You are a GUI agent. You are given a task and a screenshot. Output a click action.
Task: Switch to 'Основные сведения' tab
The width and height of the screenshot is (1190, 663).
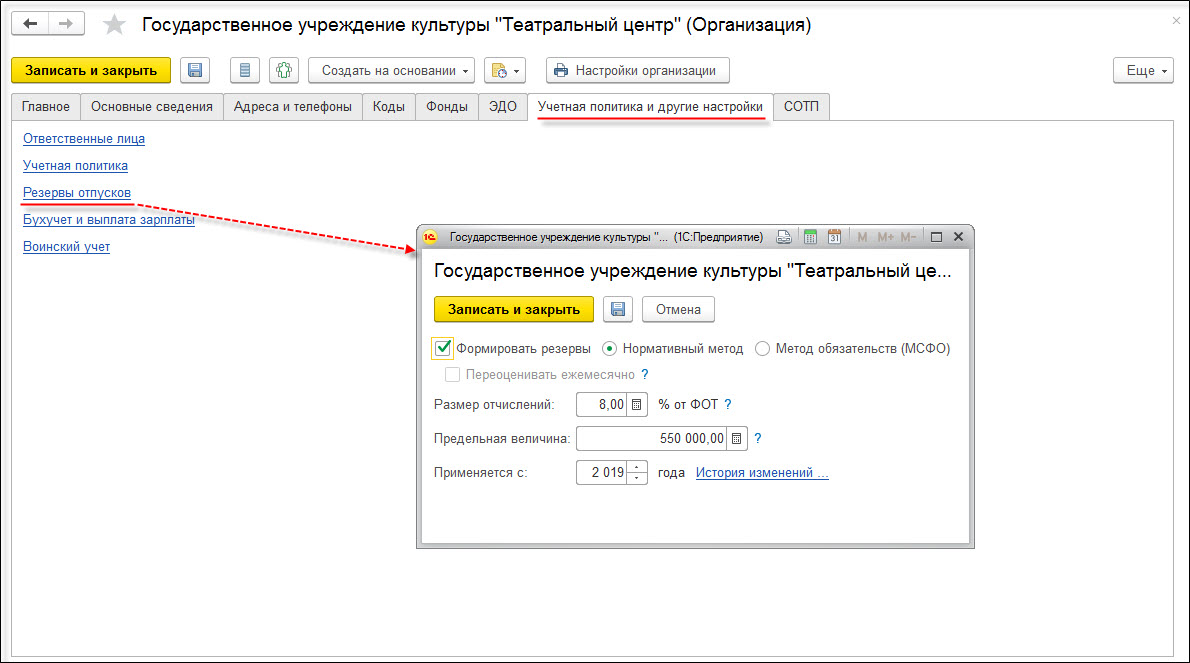click(x=152, y=107)
